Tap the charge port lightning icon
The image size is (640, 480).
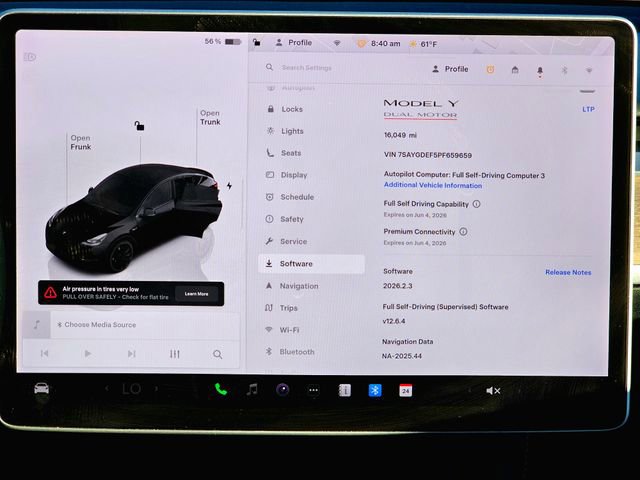pos(229,186)
